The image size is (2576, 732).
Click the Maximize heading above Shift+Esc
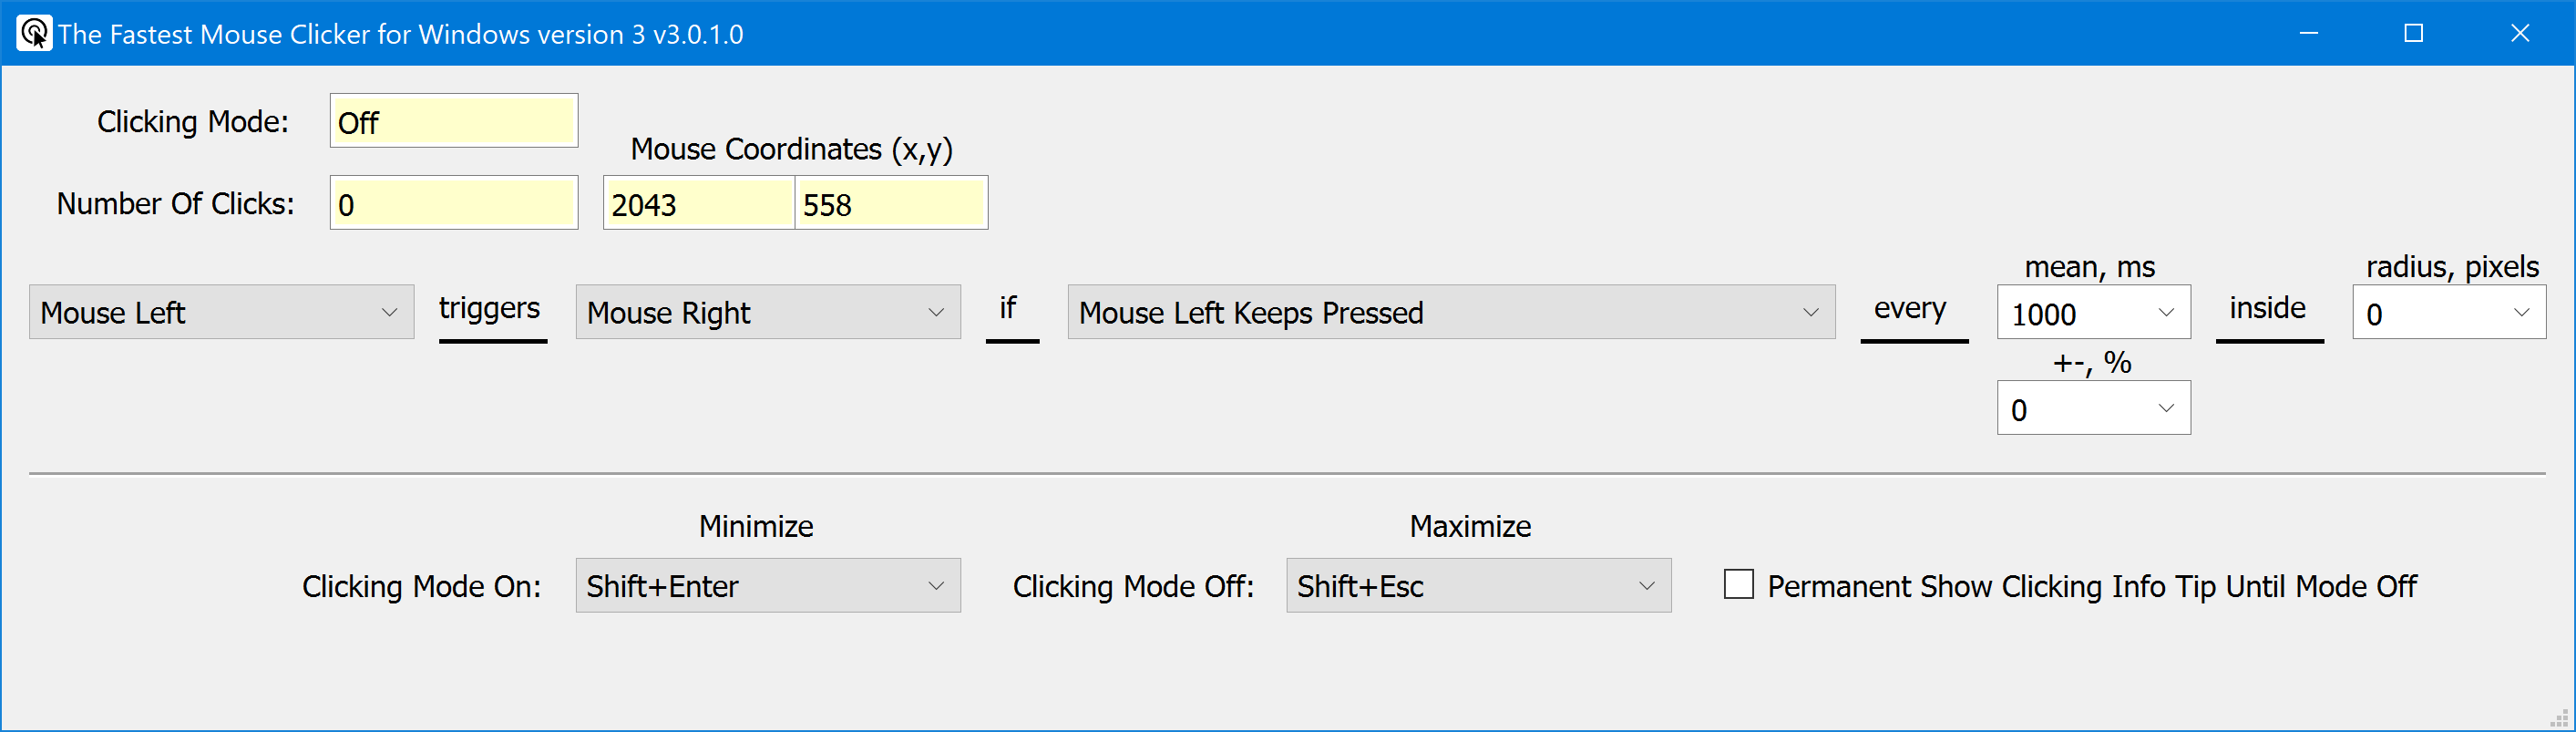(1469, 525)
